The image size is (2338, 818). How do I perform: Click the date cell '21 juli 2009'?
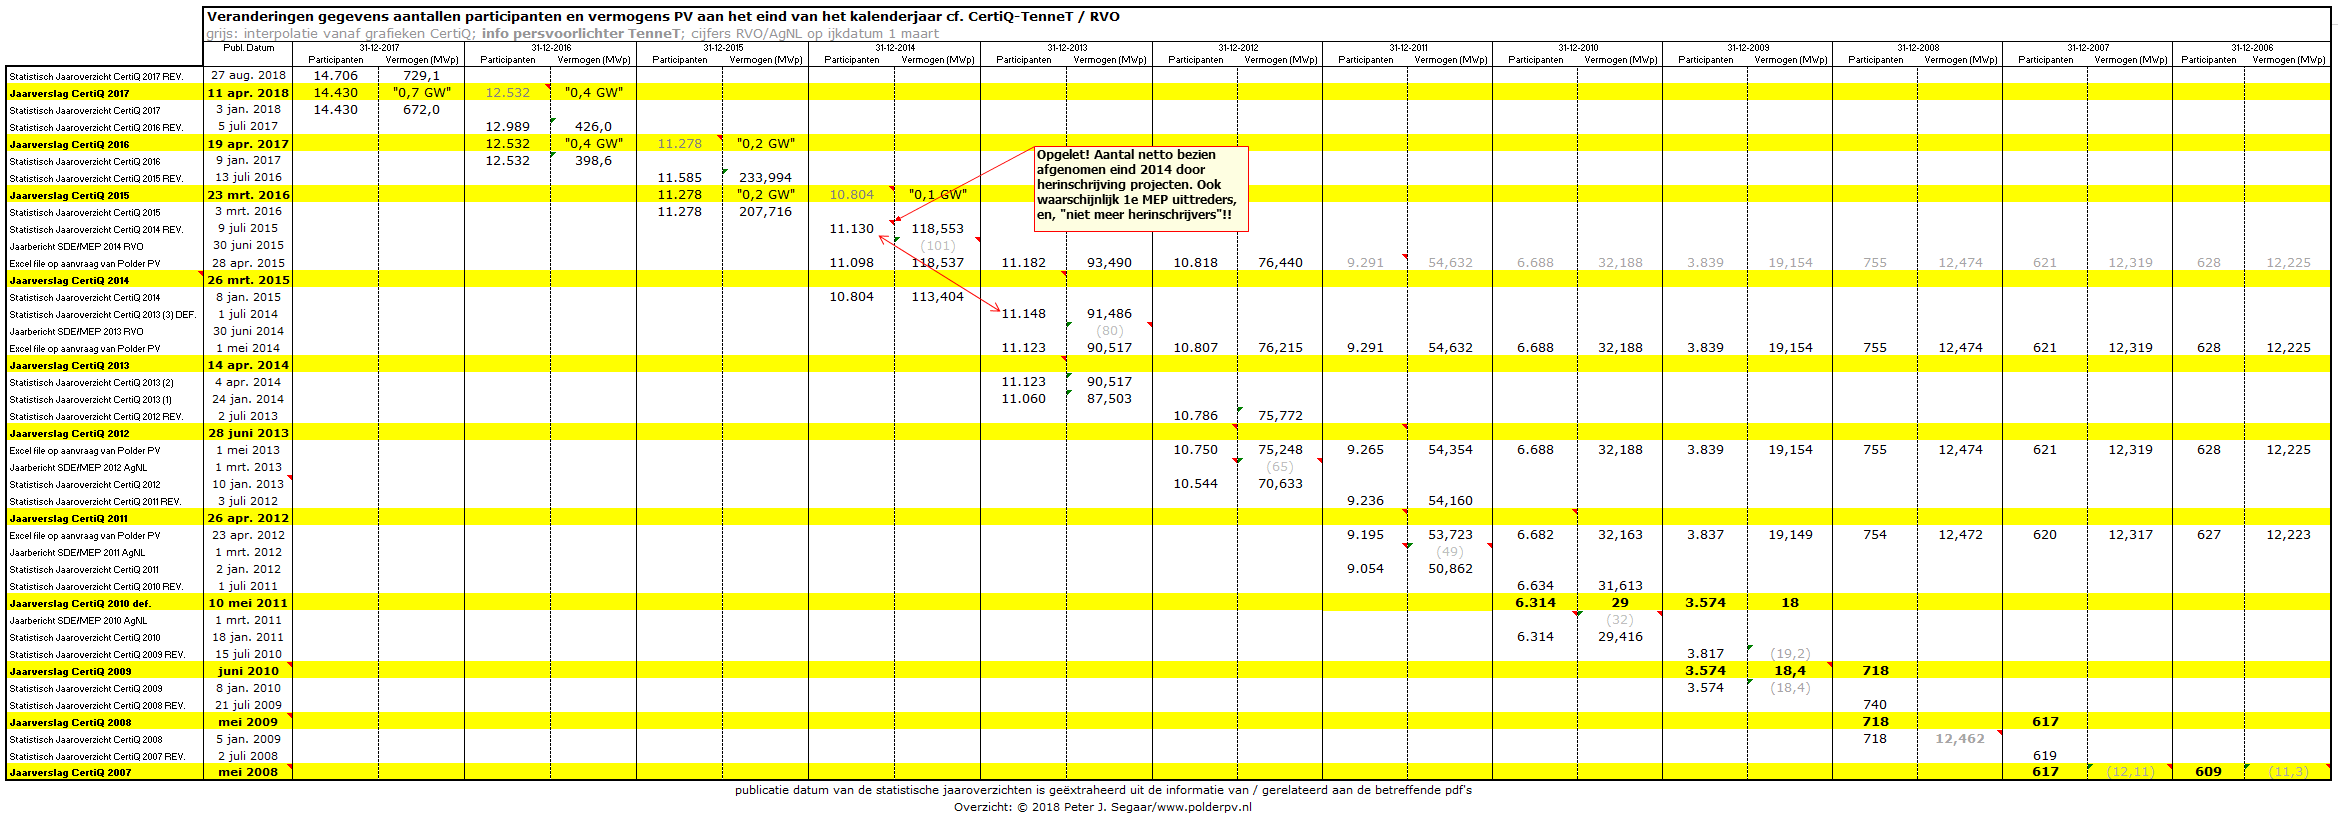248,705
